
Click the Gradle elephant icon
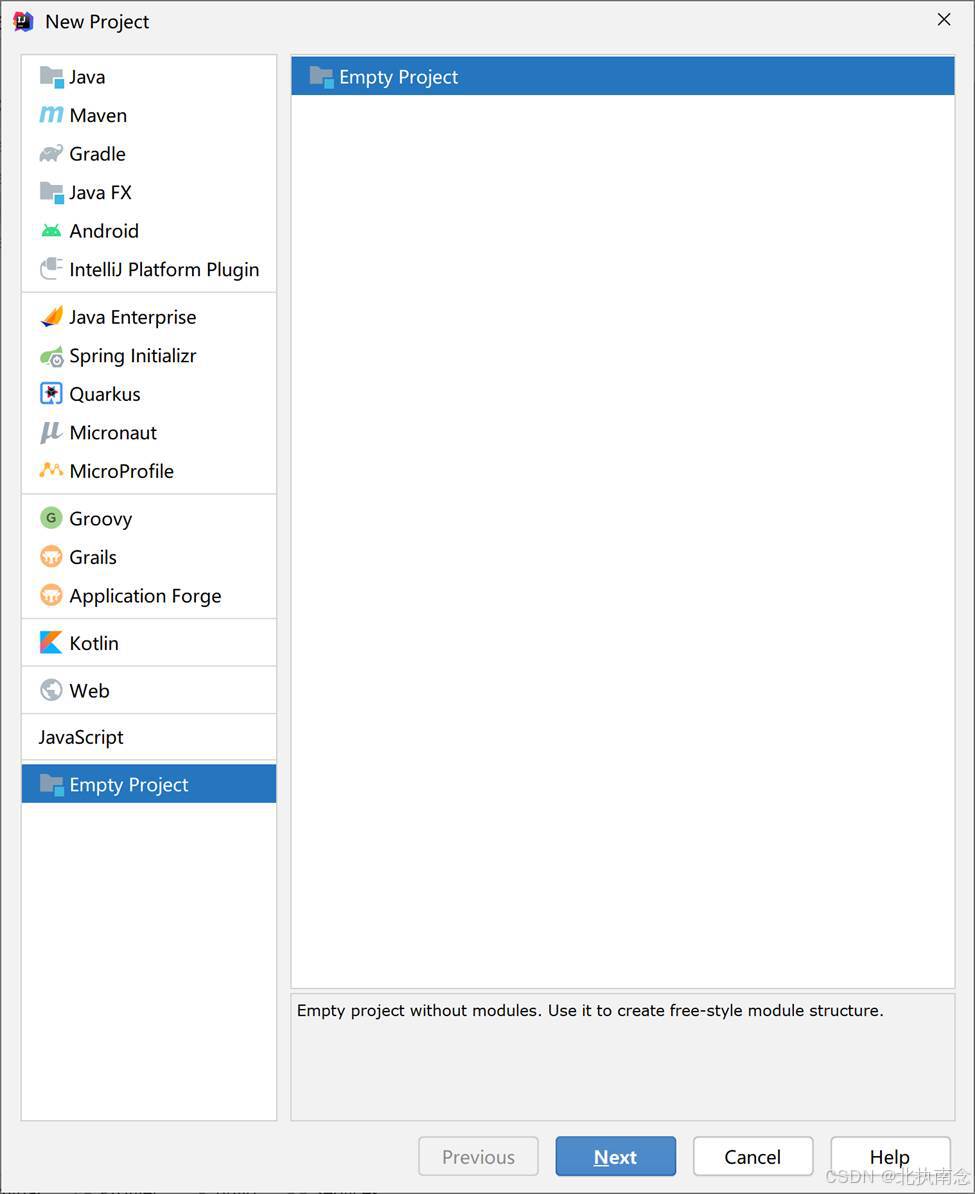tap(51, 154)
